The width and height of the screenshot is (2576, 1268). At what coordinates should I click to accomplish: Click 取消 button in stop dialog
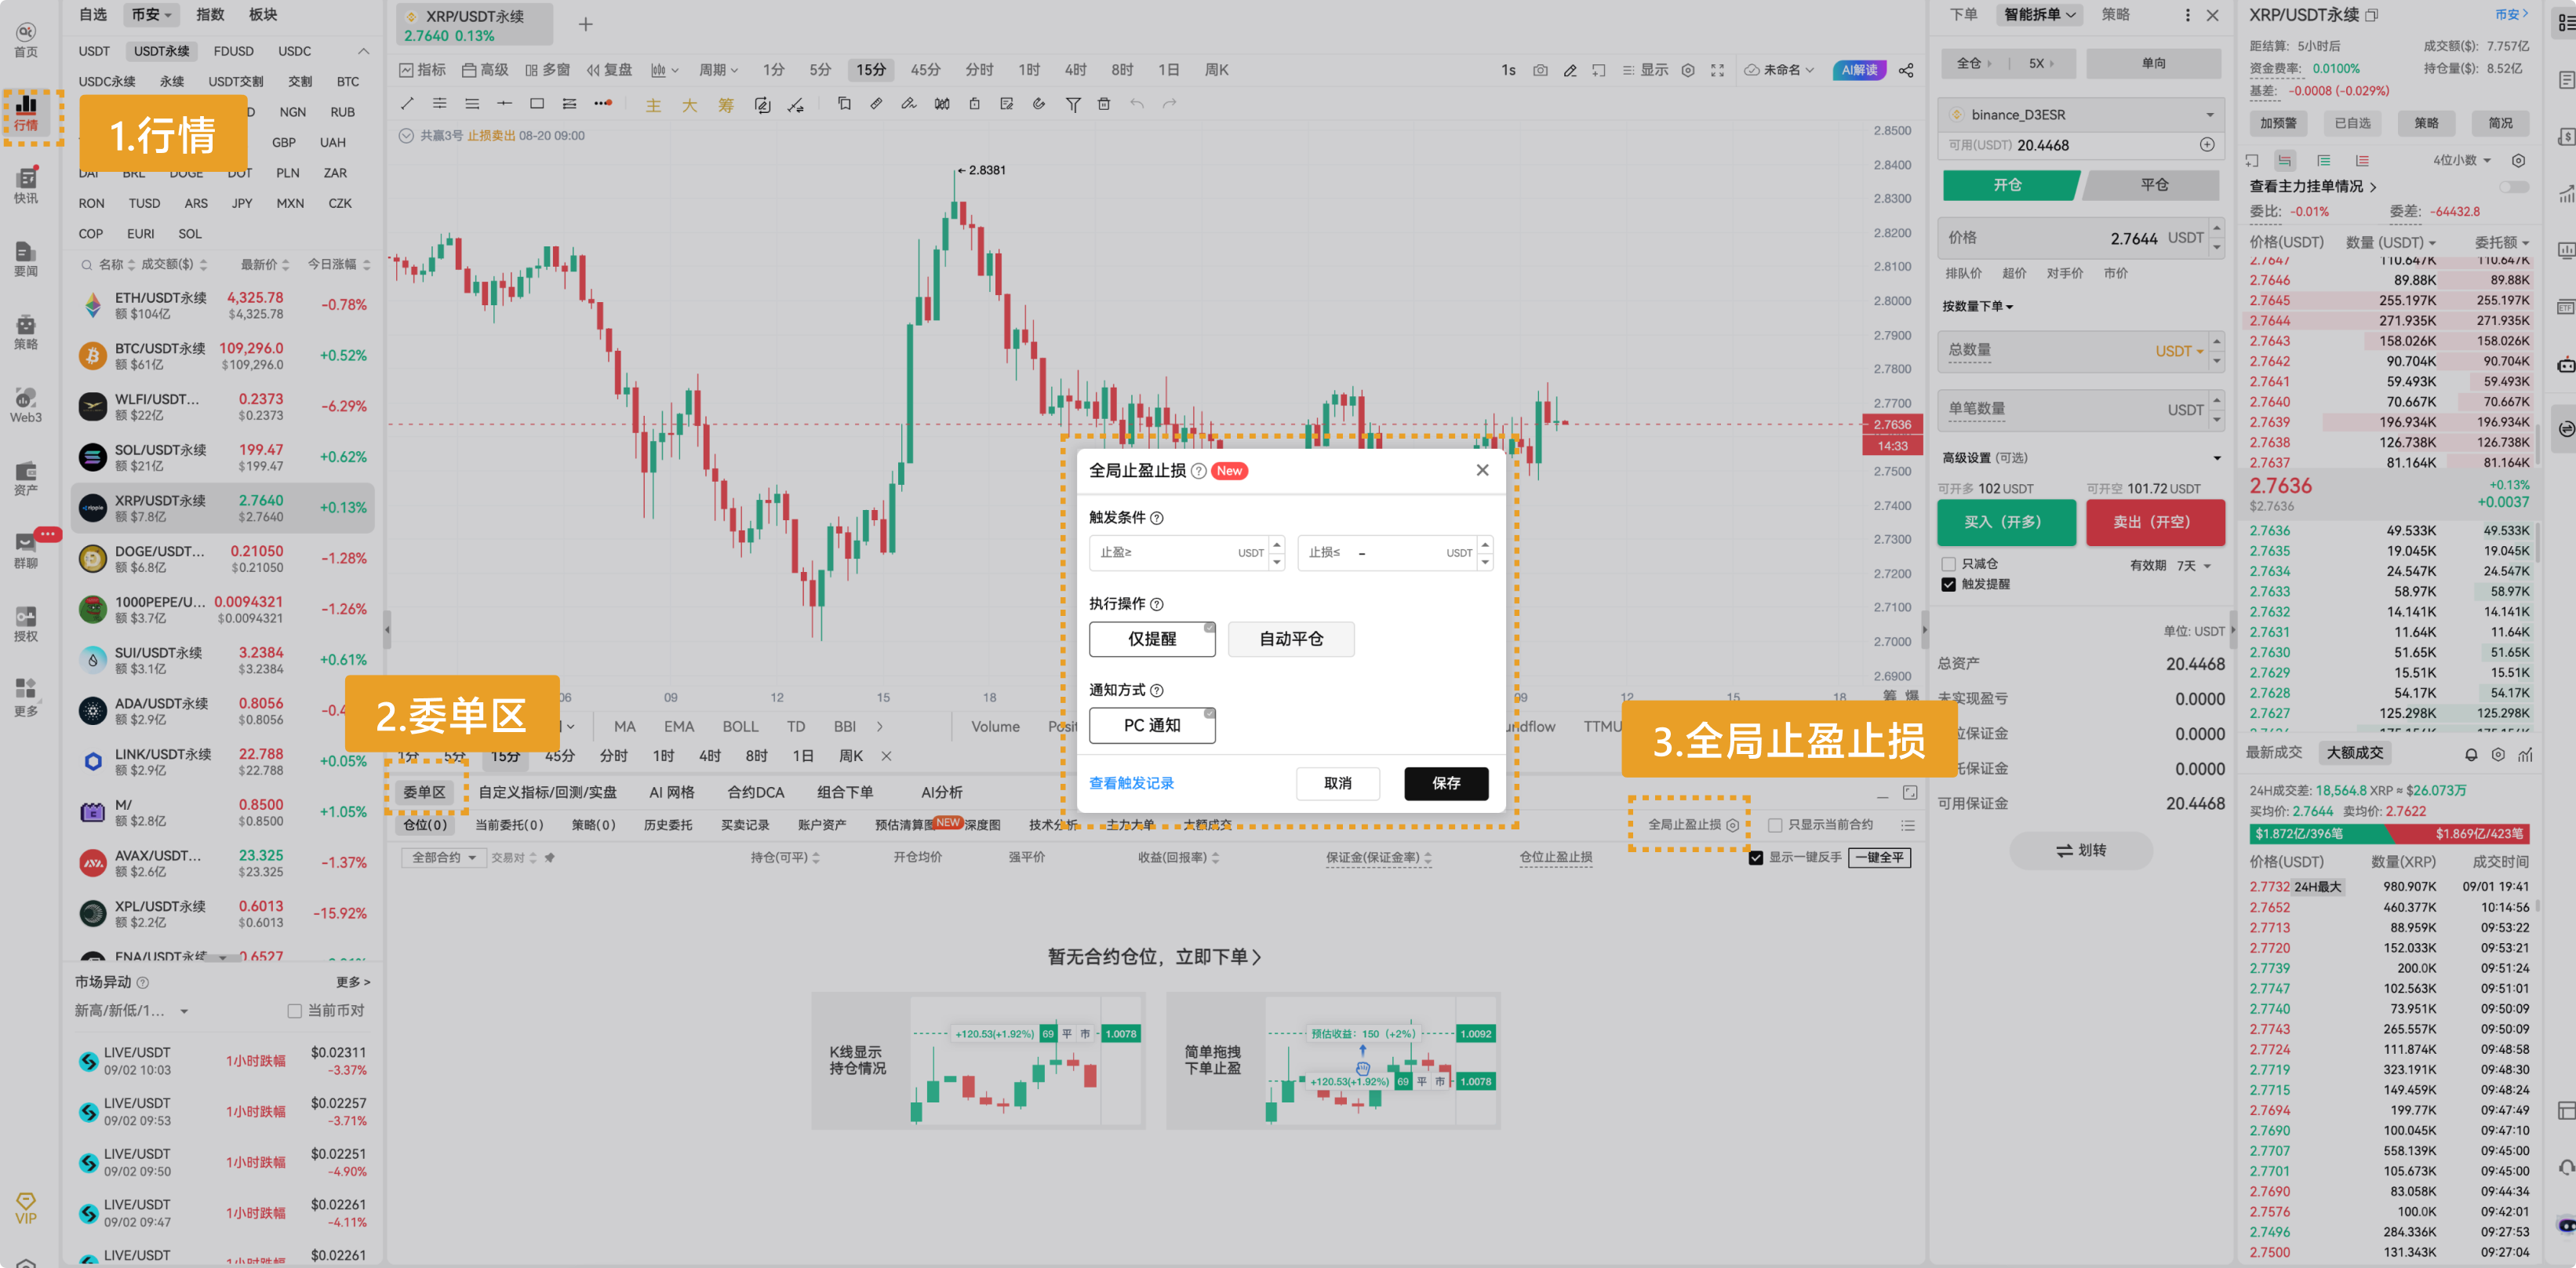pos(1337,783)
